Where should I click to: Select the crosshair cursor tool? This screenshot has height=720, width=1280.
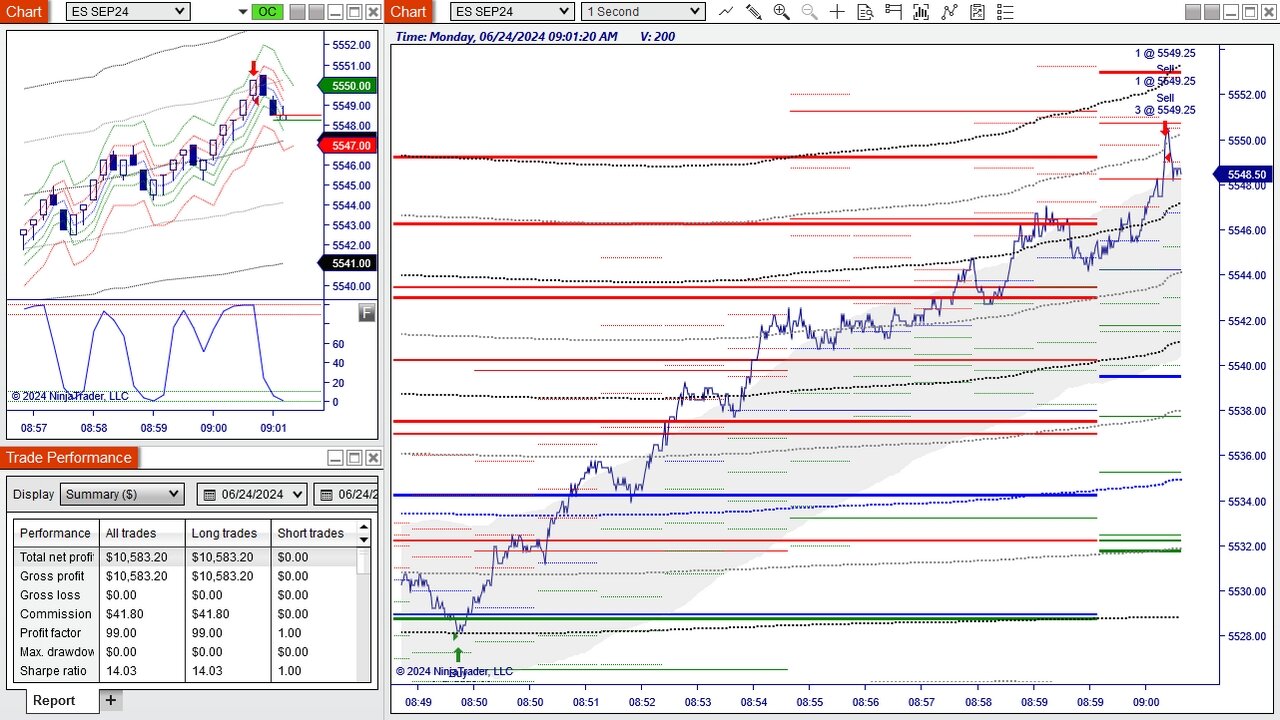(837, 12)
